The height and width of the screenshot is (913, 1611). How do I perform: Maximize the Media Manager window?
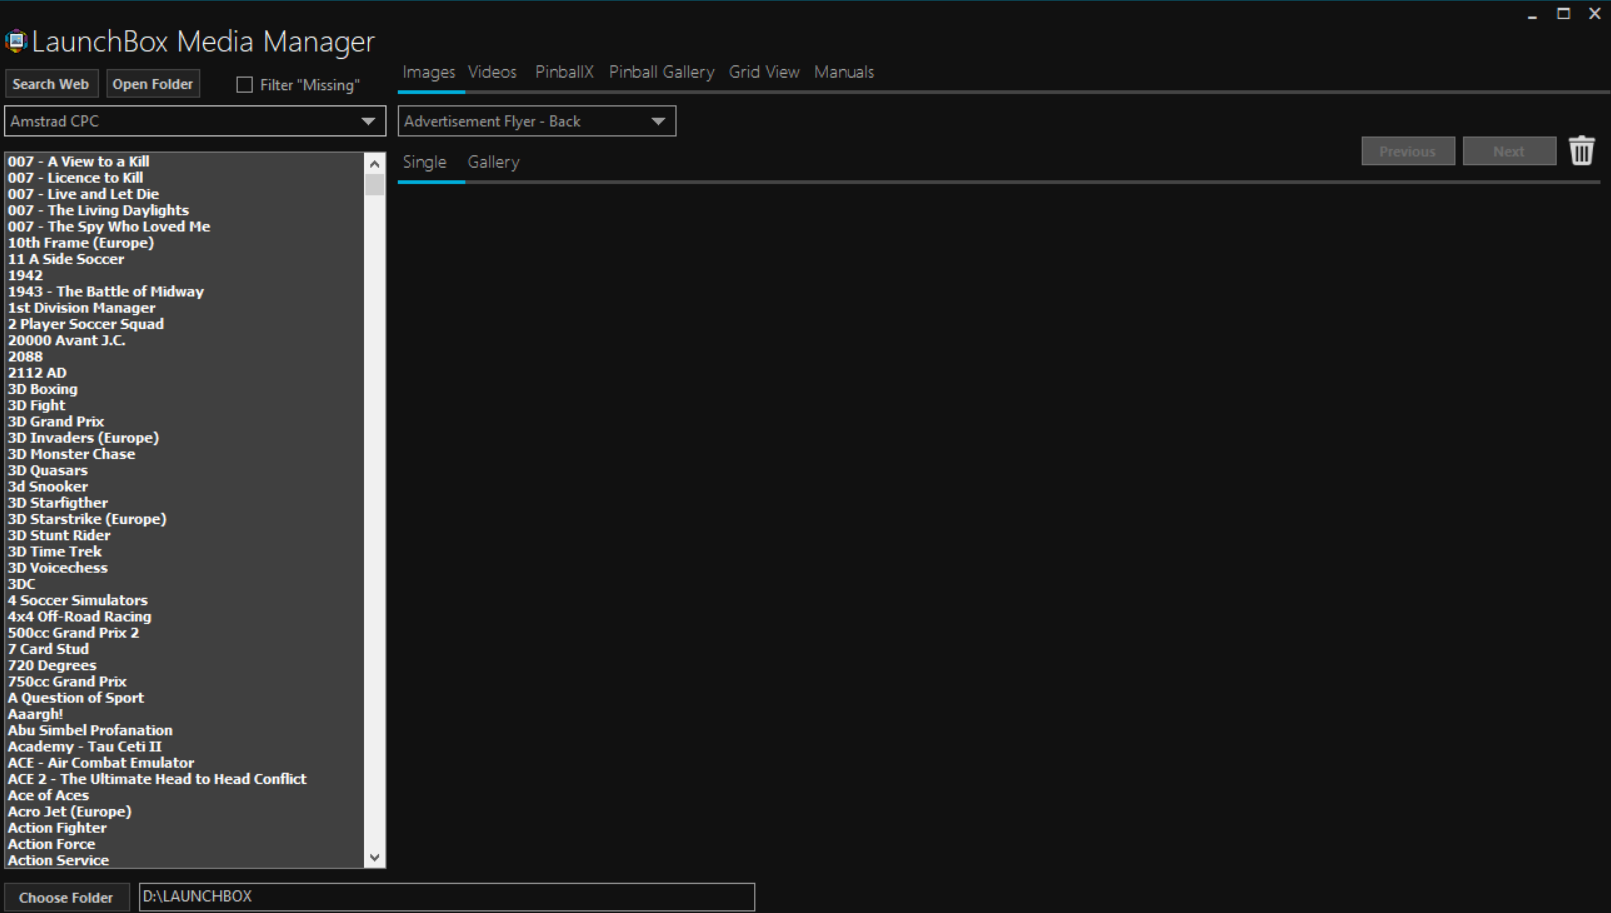(x=1563, y=14)
